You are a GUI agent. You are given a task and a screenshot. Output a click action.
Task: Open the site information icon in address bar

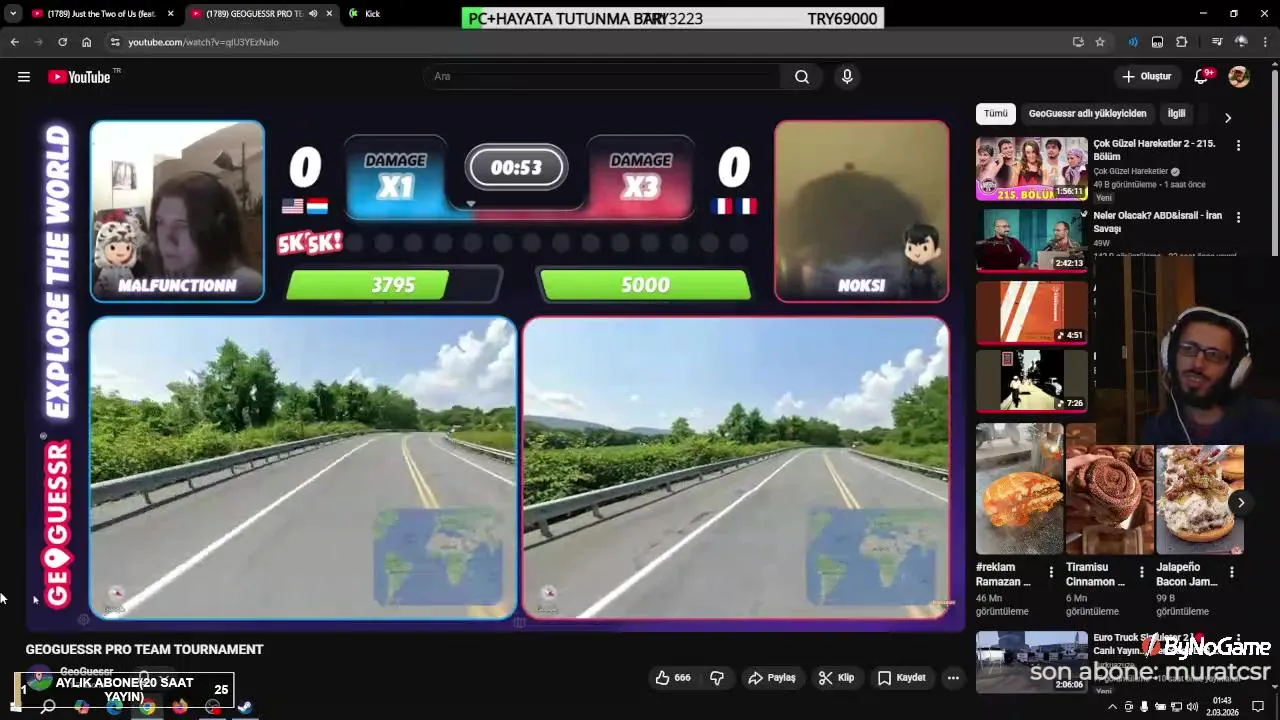(x=115, y=42)
